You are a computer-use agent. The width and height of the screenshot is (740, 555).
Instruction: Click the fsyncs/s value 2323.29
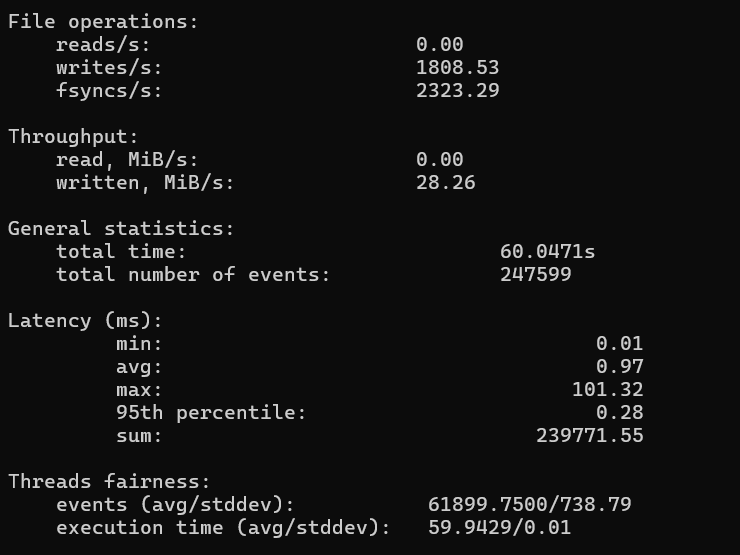click(457, 91)
